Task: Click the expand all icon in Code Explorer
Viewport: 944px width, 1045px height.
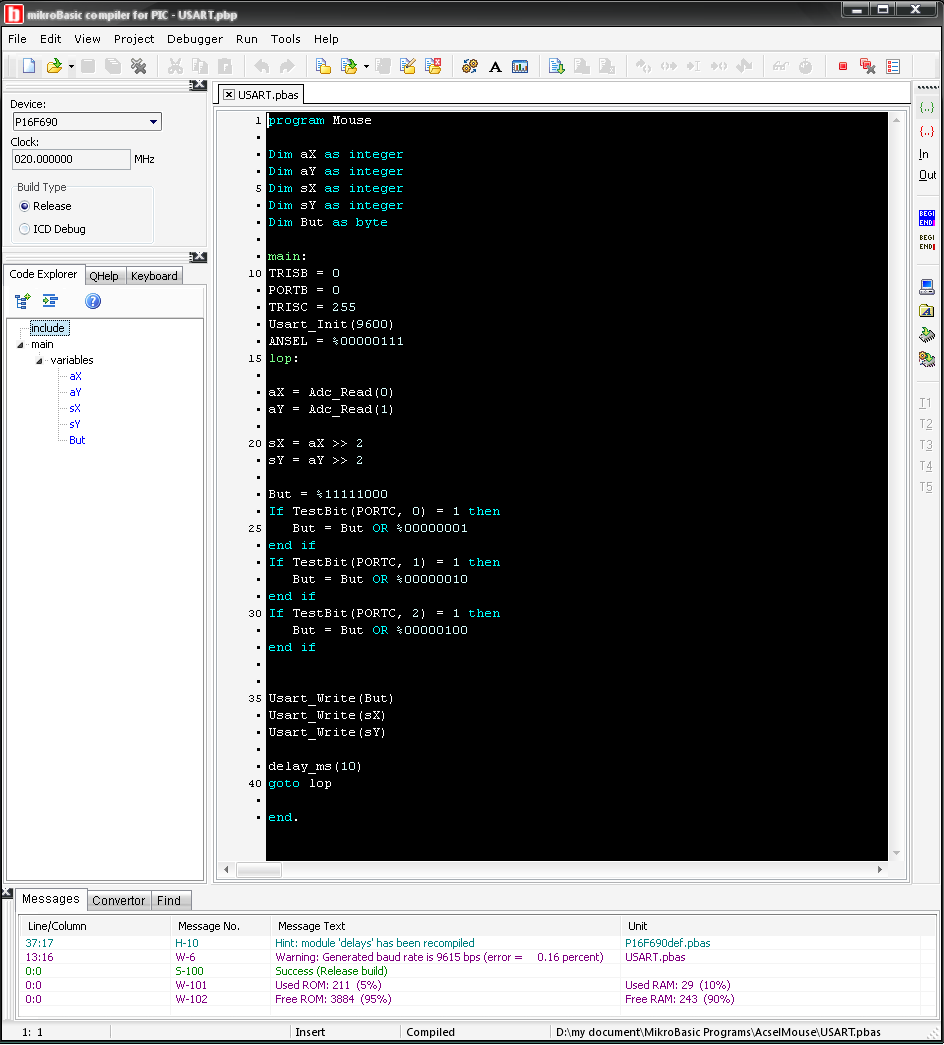Action: click(x=23, y=301)
